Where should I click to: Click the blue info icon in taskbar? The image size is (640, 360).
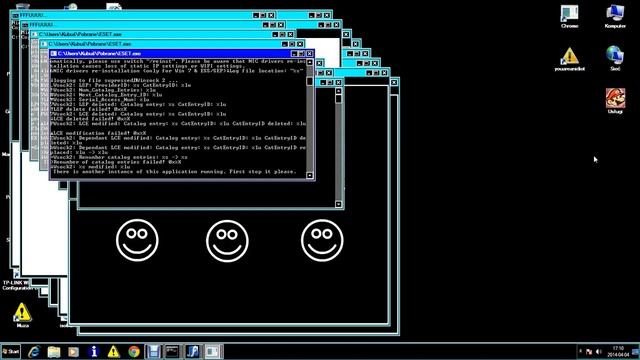pos(94,351)
